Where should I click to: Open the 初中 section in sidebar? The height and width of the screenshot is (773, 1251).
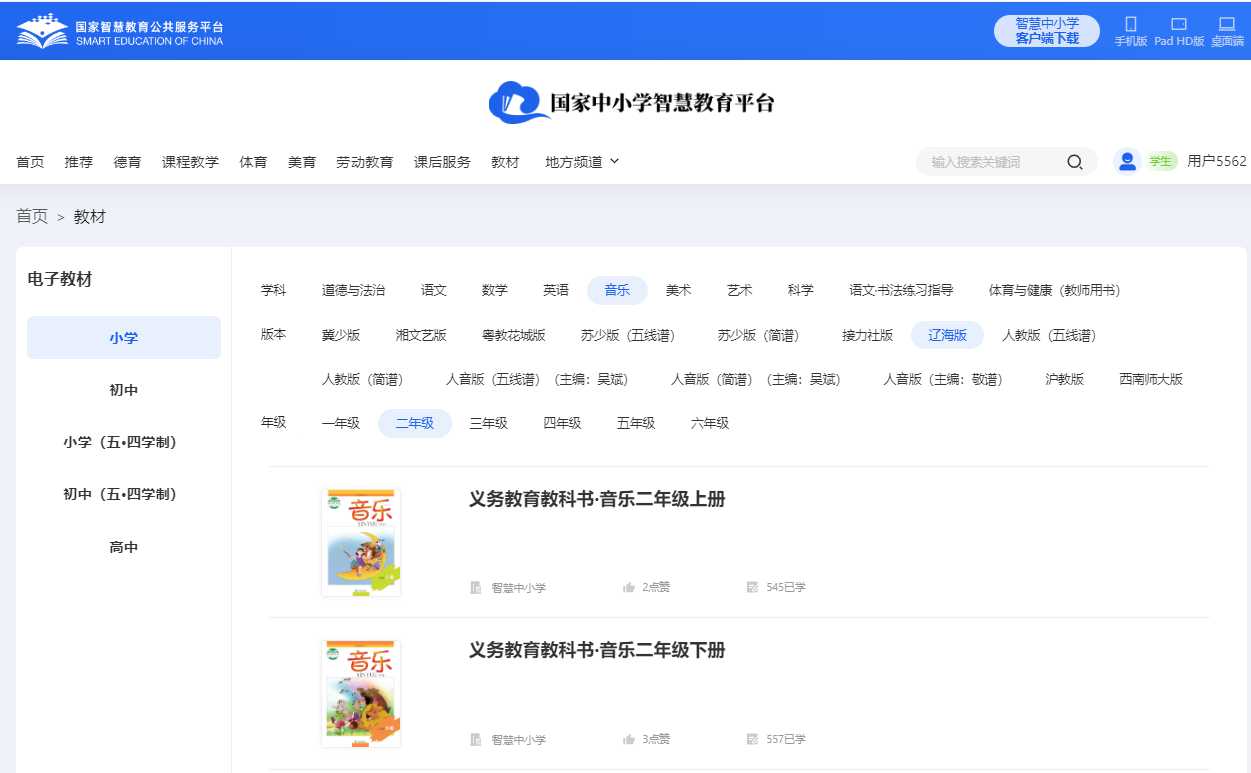124,390
